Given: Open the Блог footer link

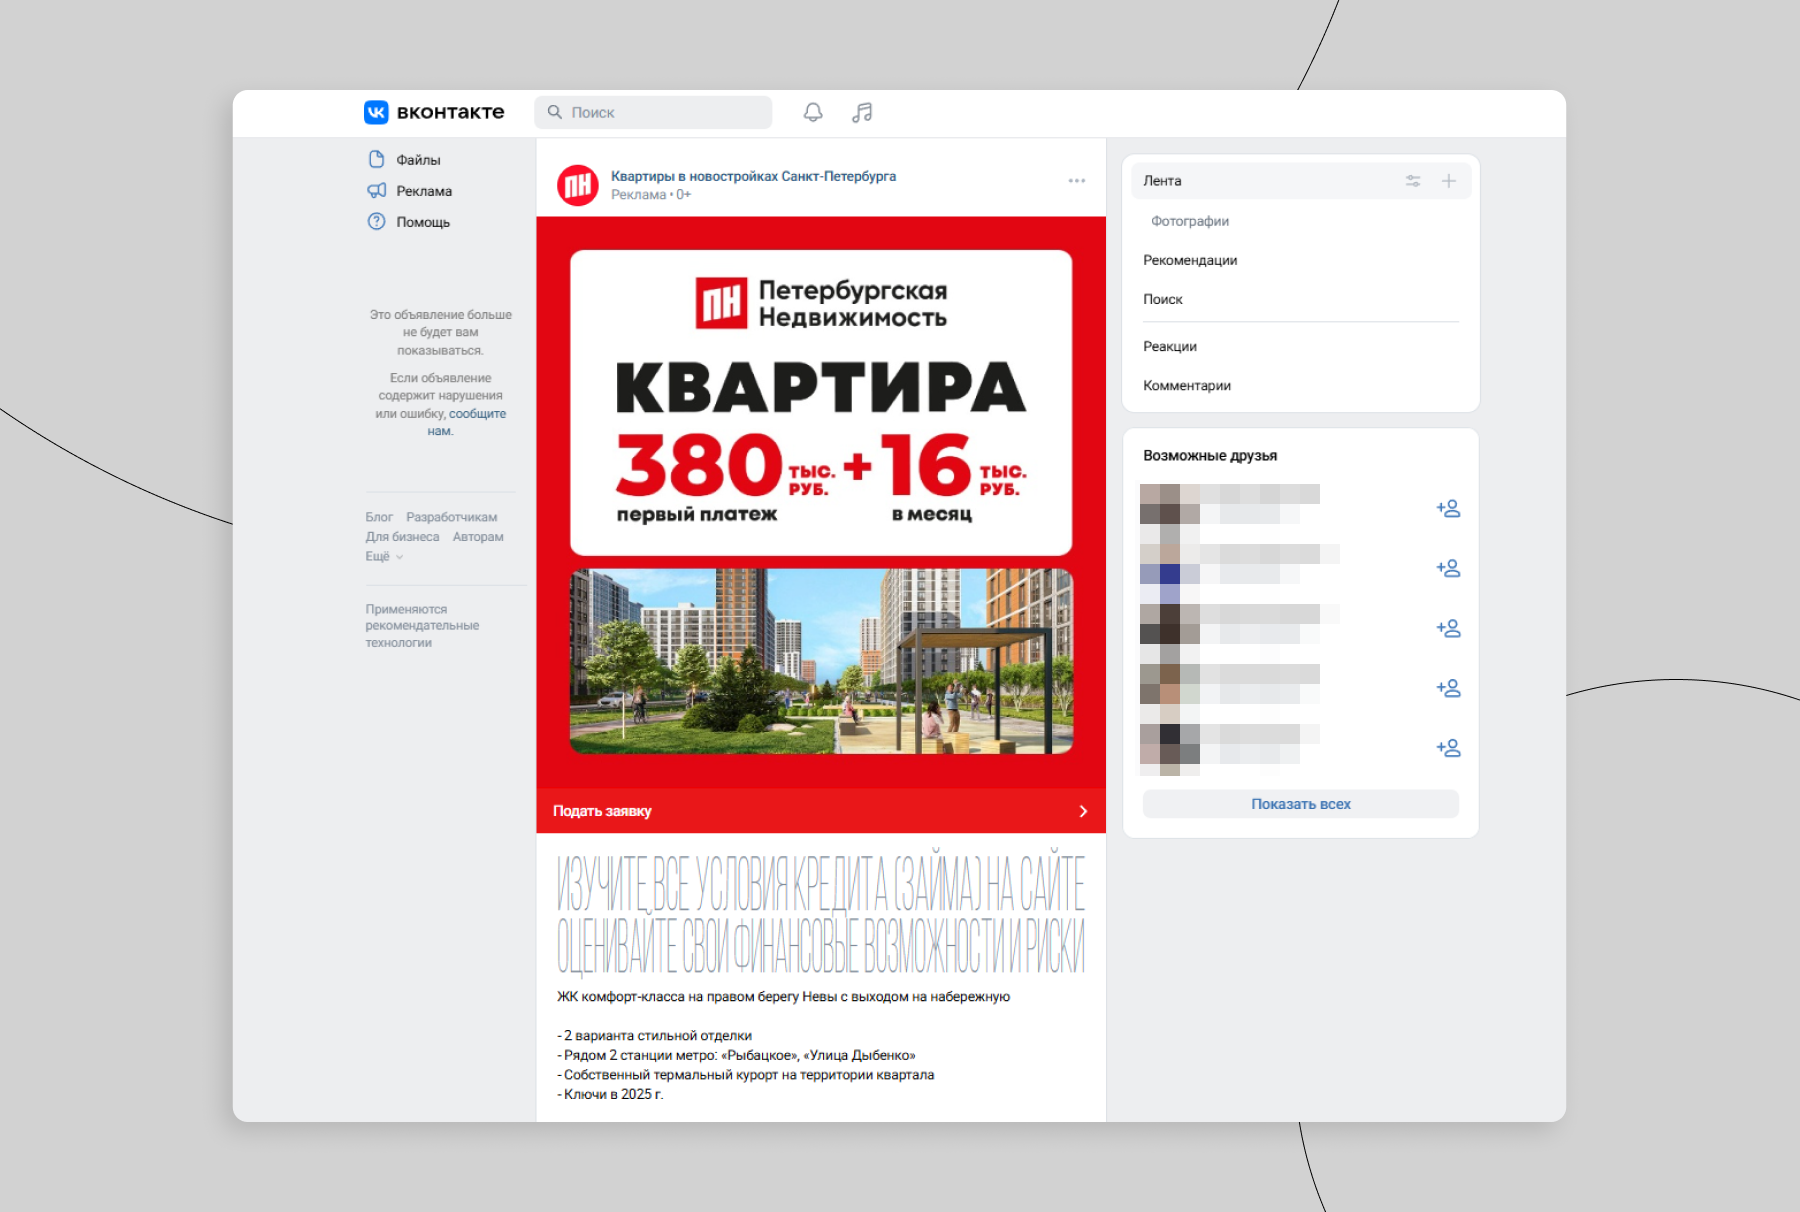Looking at the screenshot, I should pyautogui.click(x=379, y=517).
